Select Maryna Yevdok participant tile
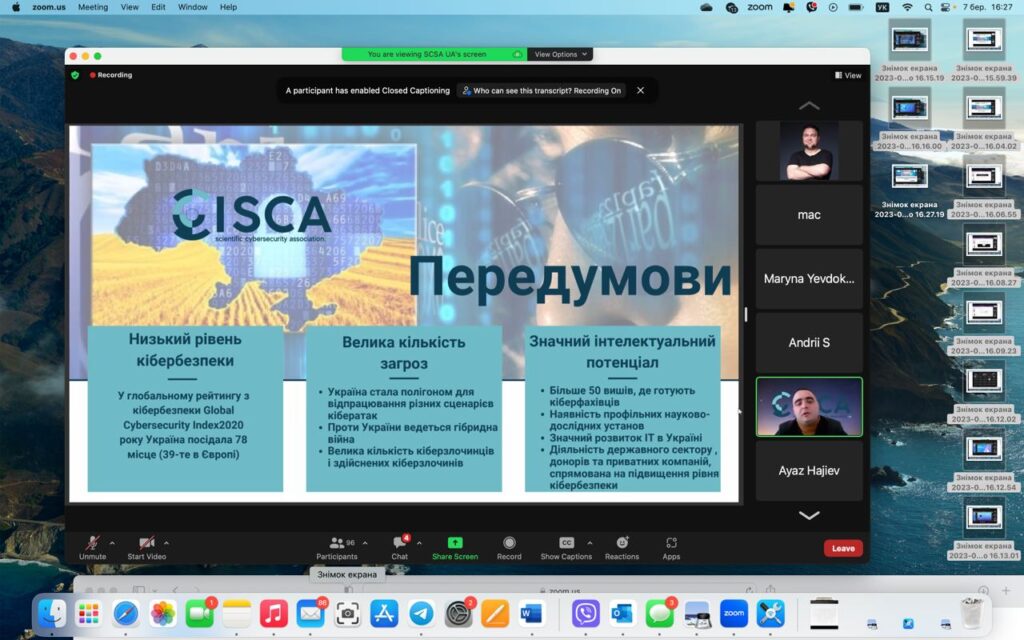 tap(809, 279)
